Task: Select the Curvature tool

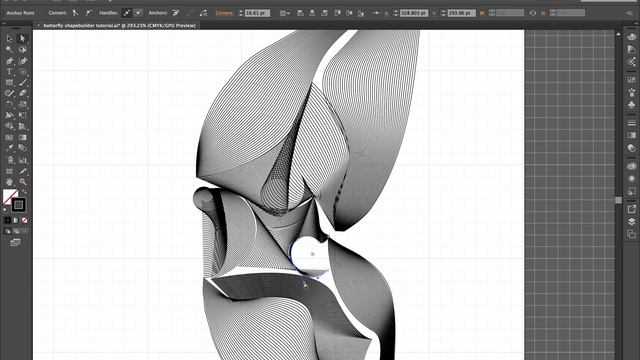Action: tap(23, 61)
